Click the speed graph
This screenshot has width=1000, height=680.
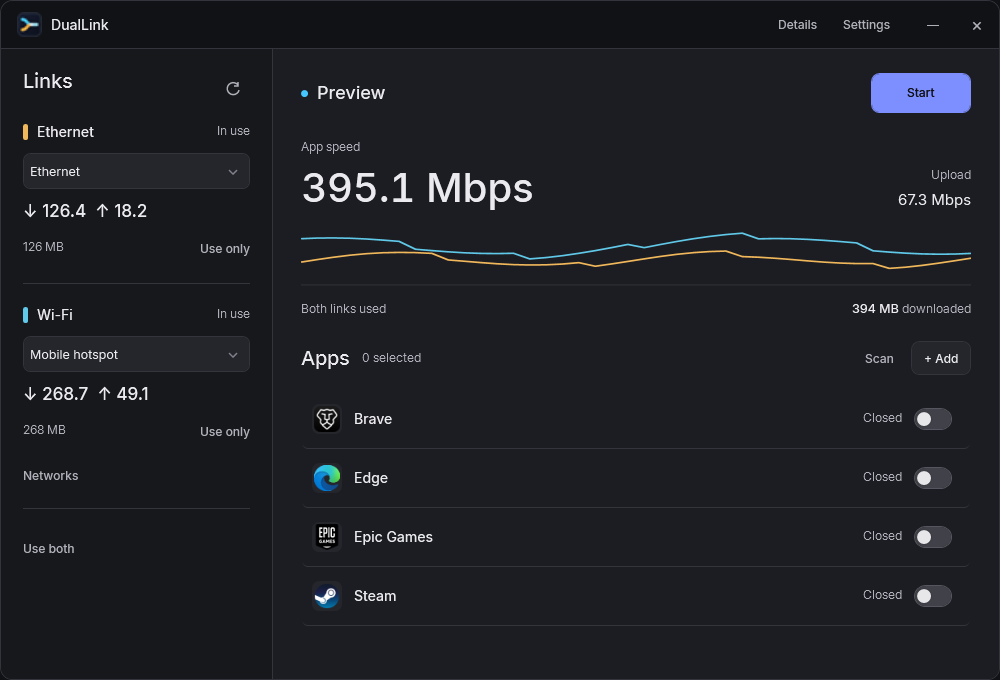[636, 252]
